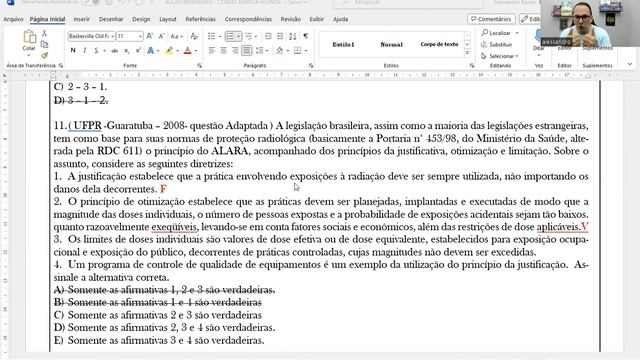The image size is (640, 360).
Task: Open the Estilos pane launcher
Action: (x=472, y=65)
